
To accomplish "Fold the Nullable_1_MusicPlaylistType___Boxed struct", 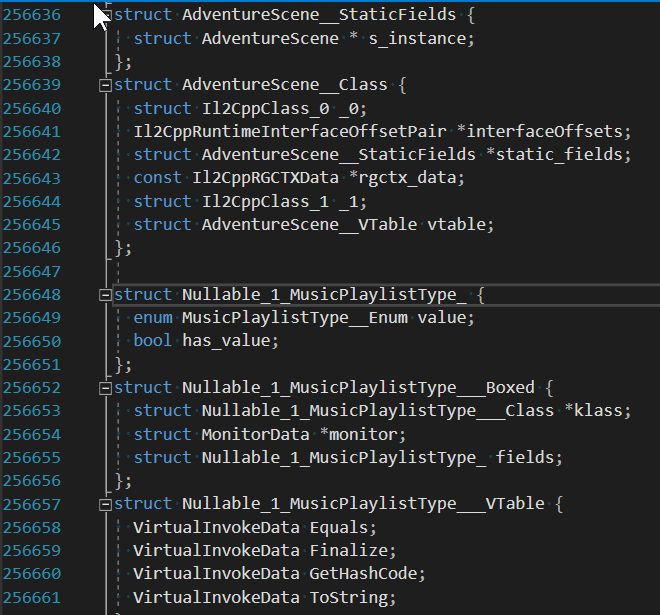I will [105, 388].
